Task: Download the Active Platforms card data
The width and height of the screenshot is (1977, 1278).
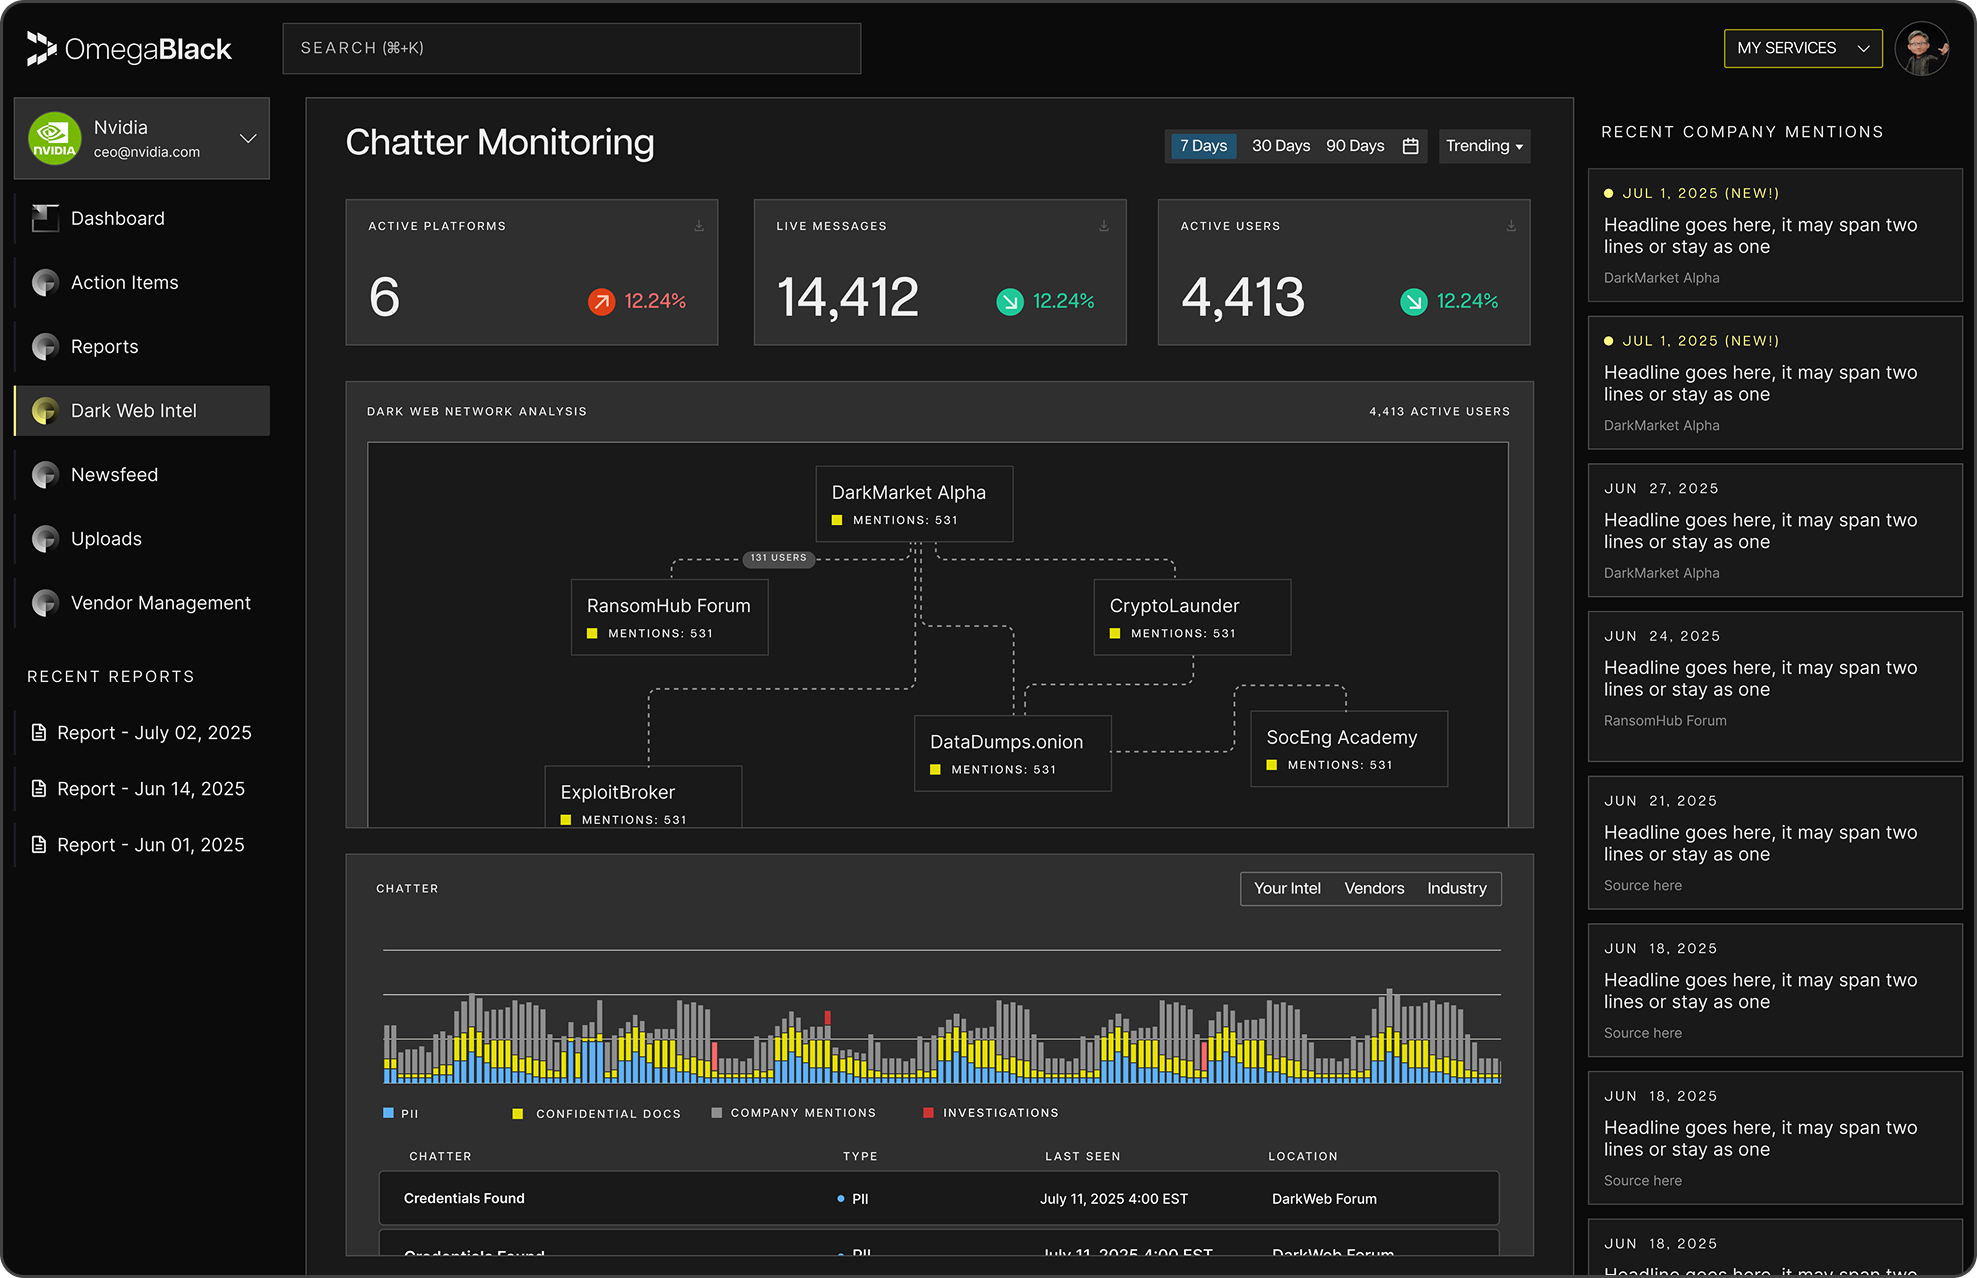Action: click(699, 226)
